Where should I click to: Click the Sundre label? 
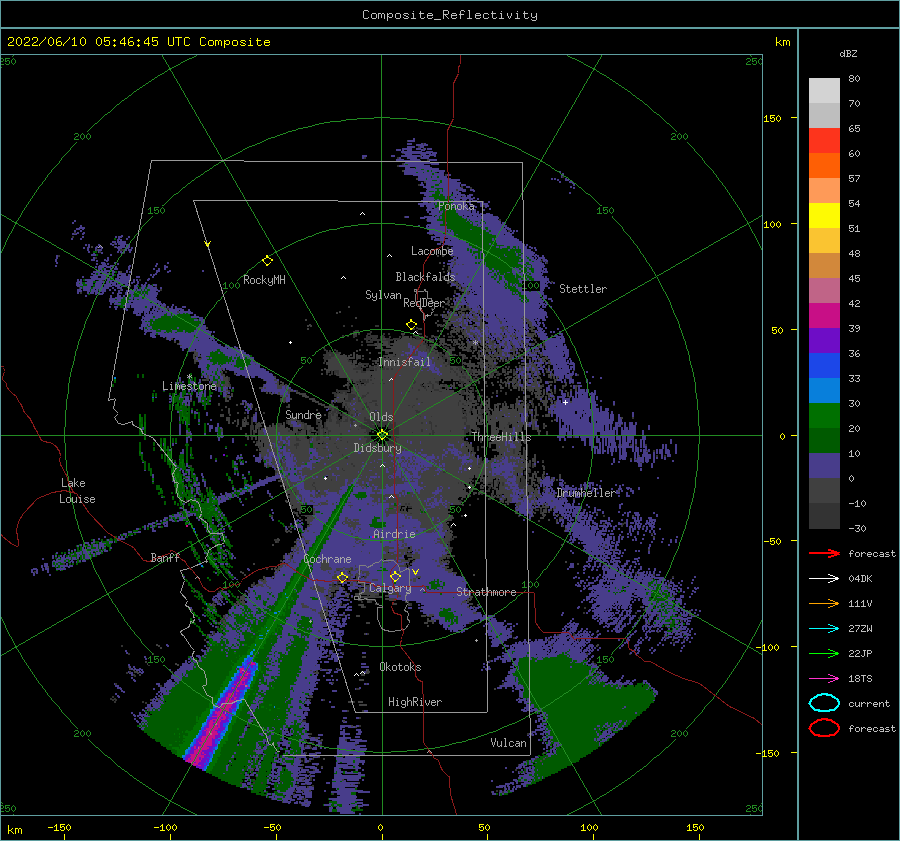click(x=303, y=414)
